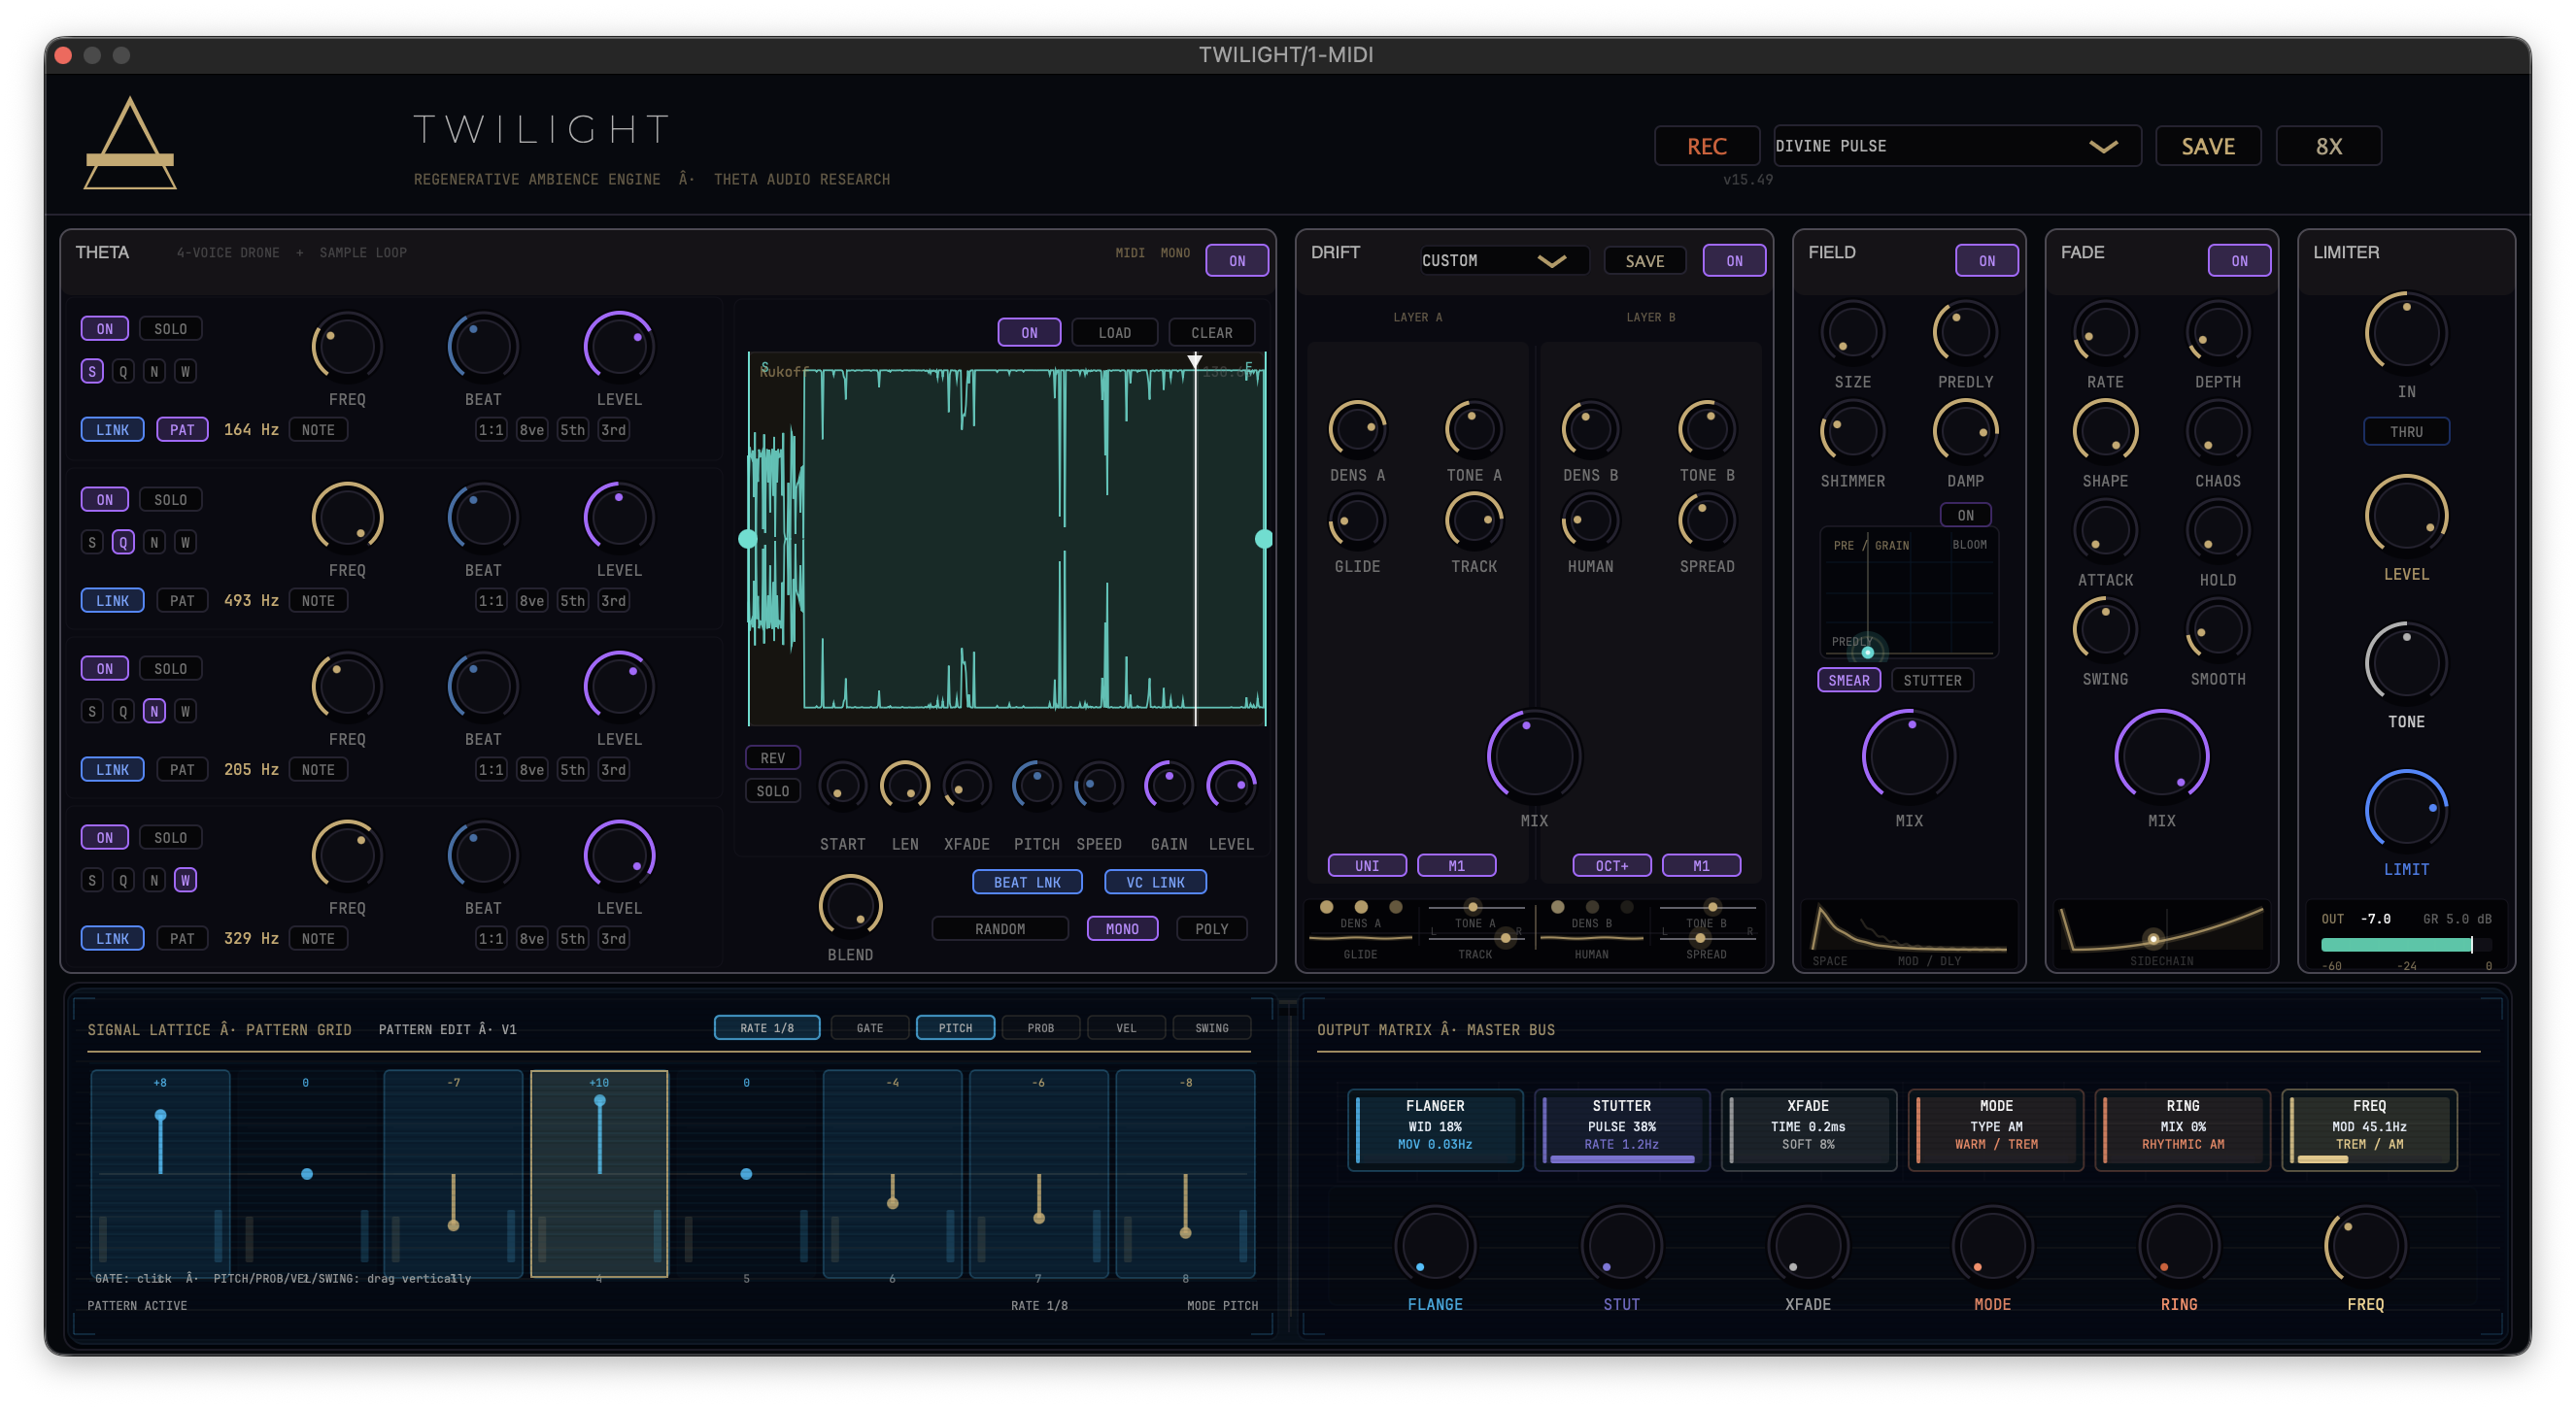Click the BLEND knob
The width and height of the screenshot is (2576, 1408).
click(850, 907)
